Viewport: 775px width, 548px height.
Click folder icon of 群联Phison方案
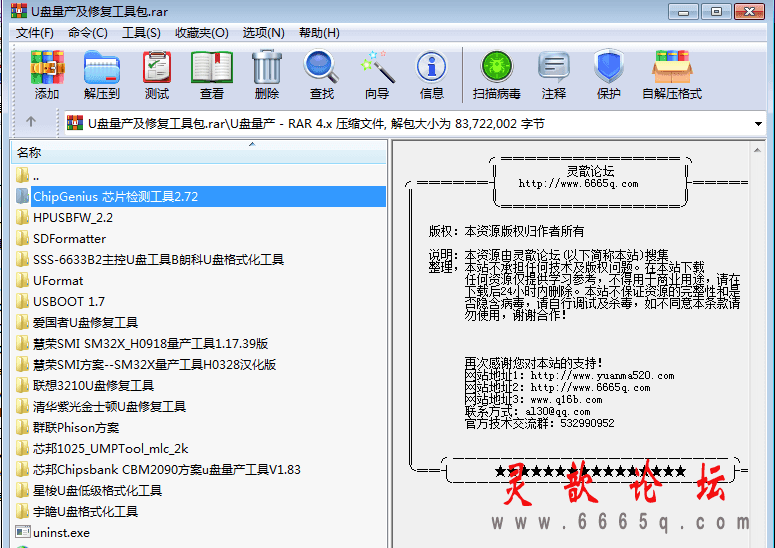click(22, 427)
